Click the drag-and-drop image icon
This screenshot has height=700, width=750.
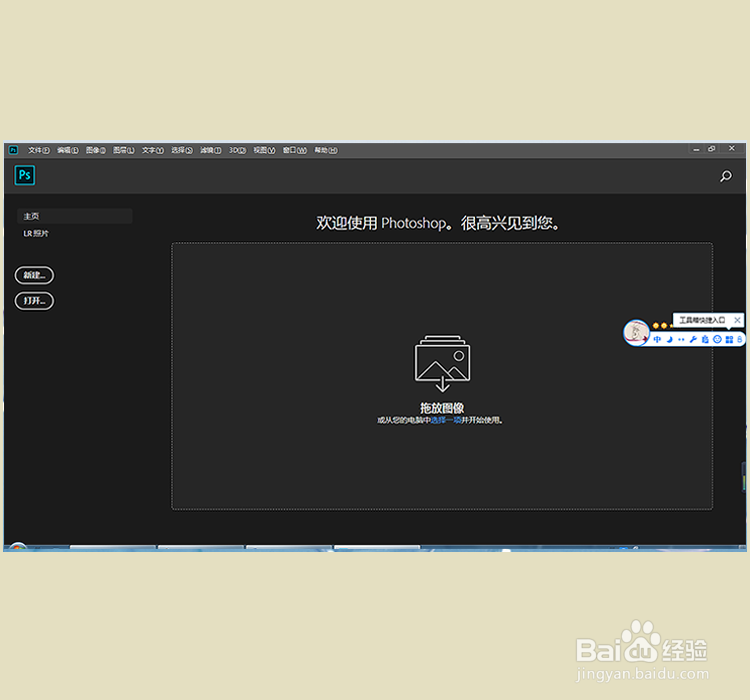click(x=442, y=363)
